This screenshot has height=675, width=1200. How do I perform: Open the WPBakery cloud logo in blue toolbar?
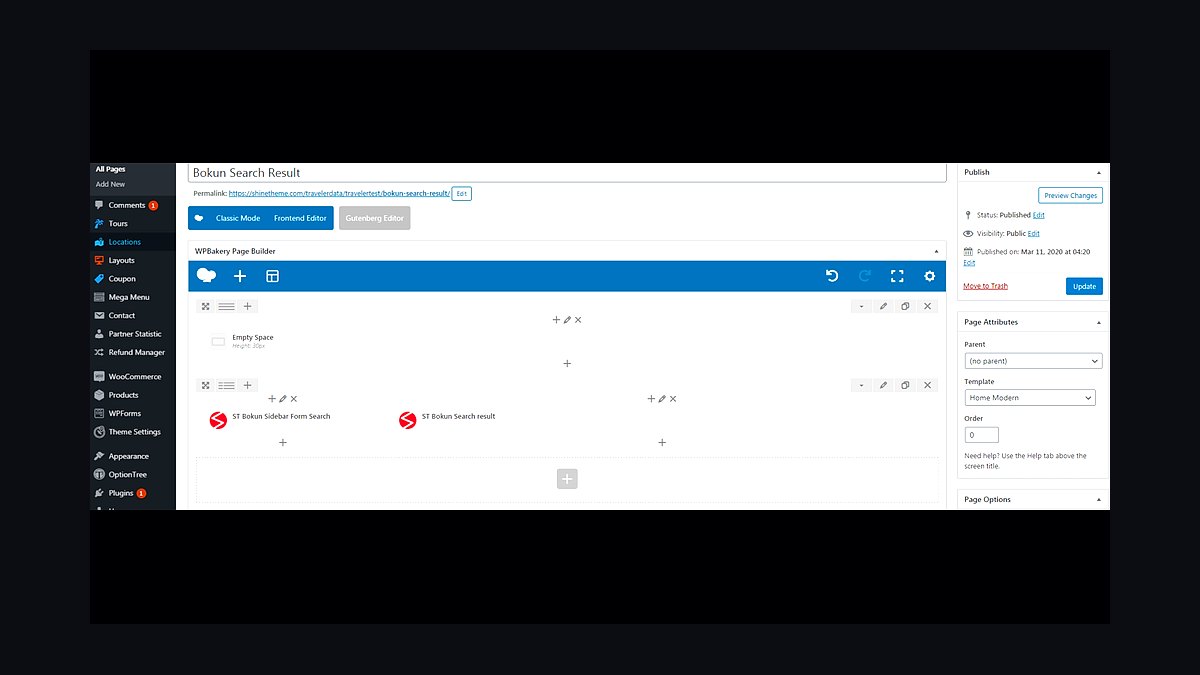click(206, 276)
